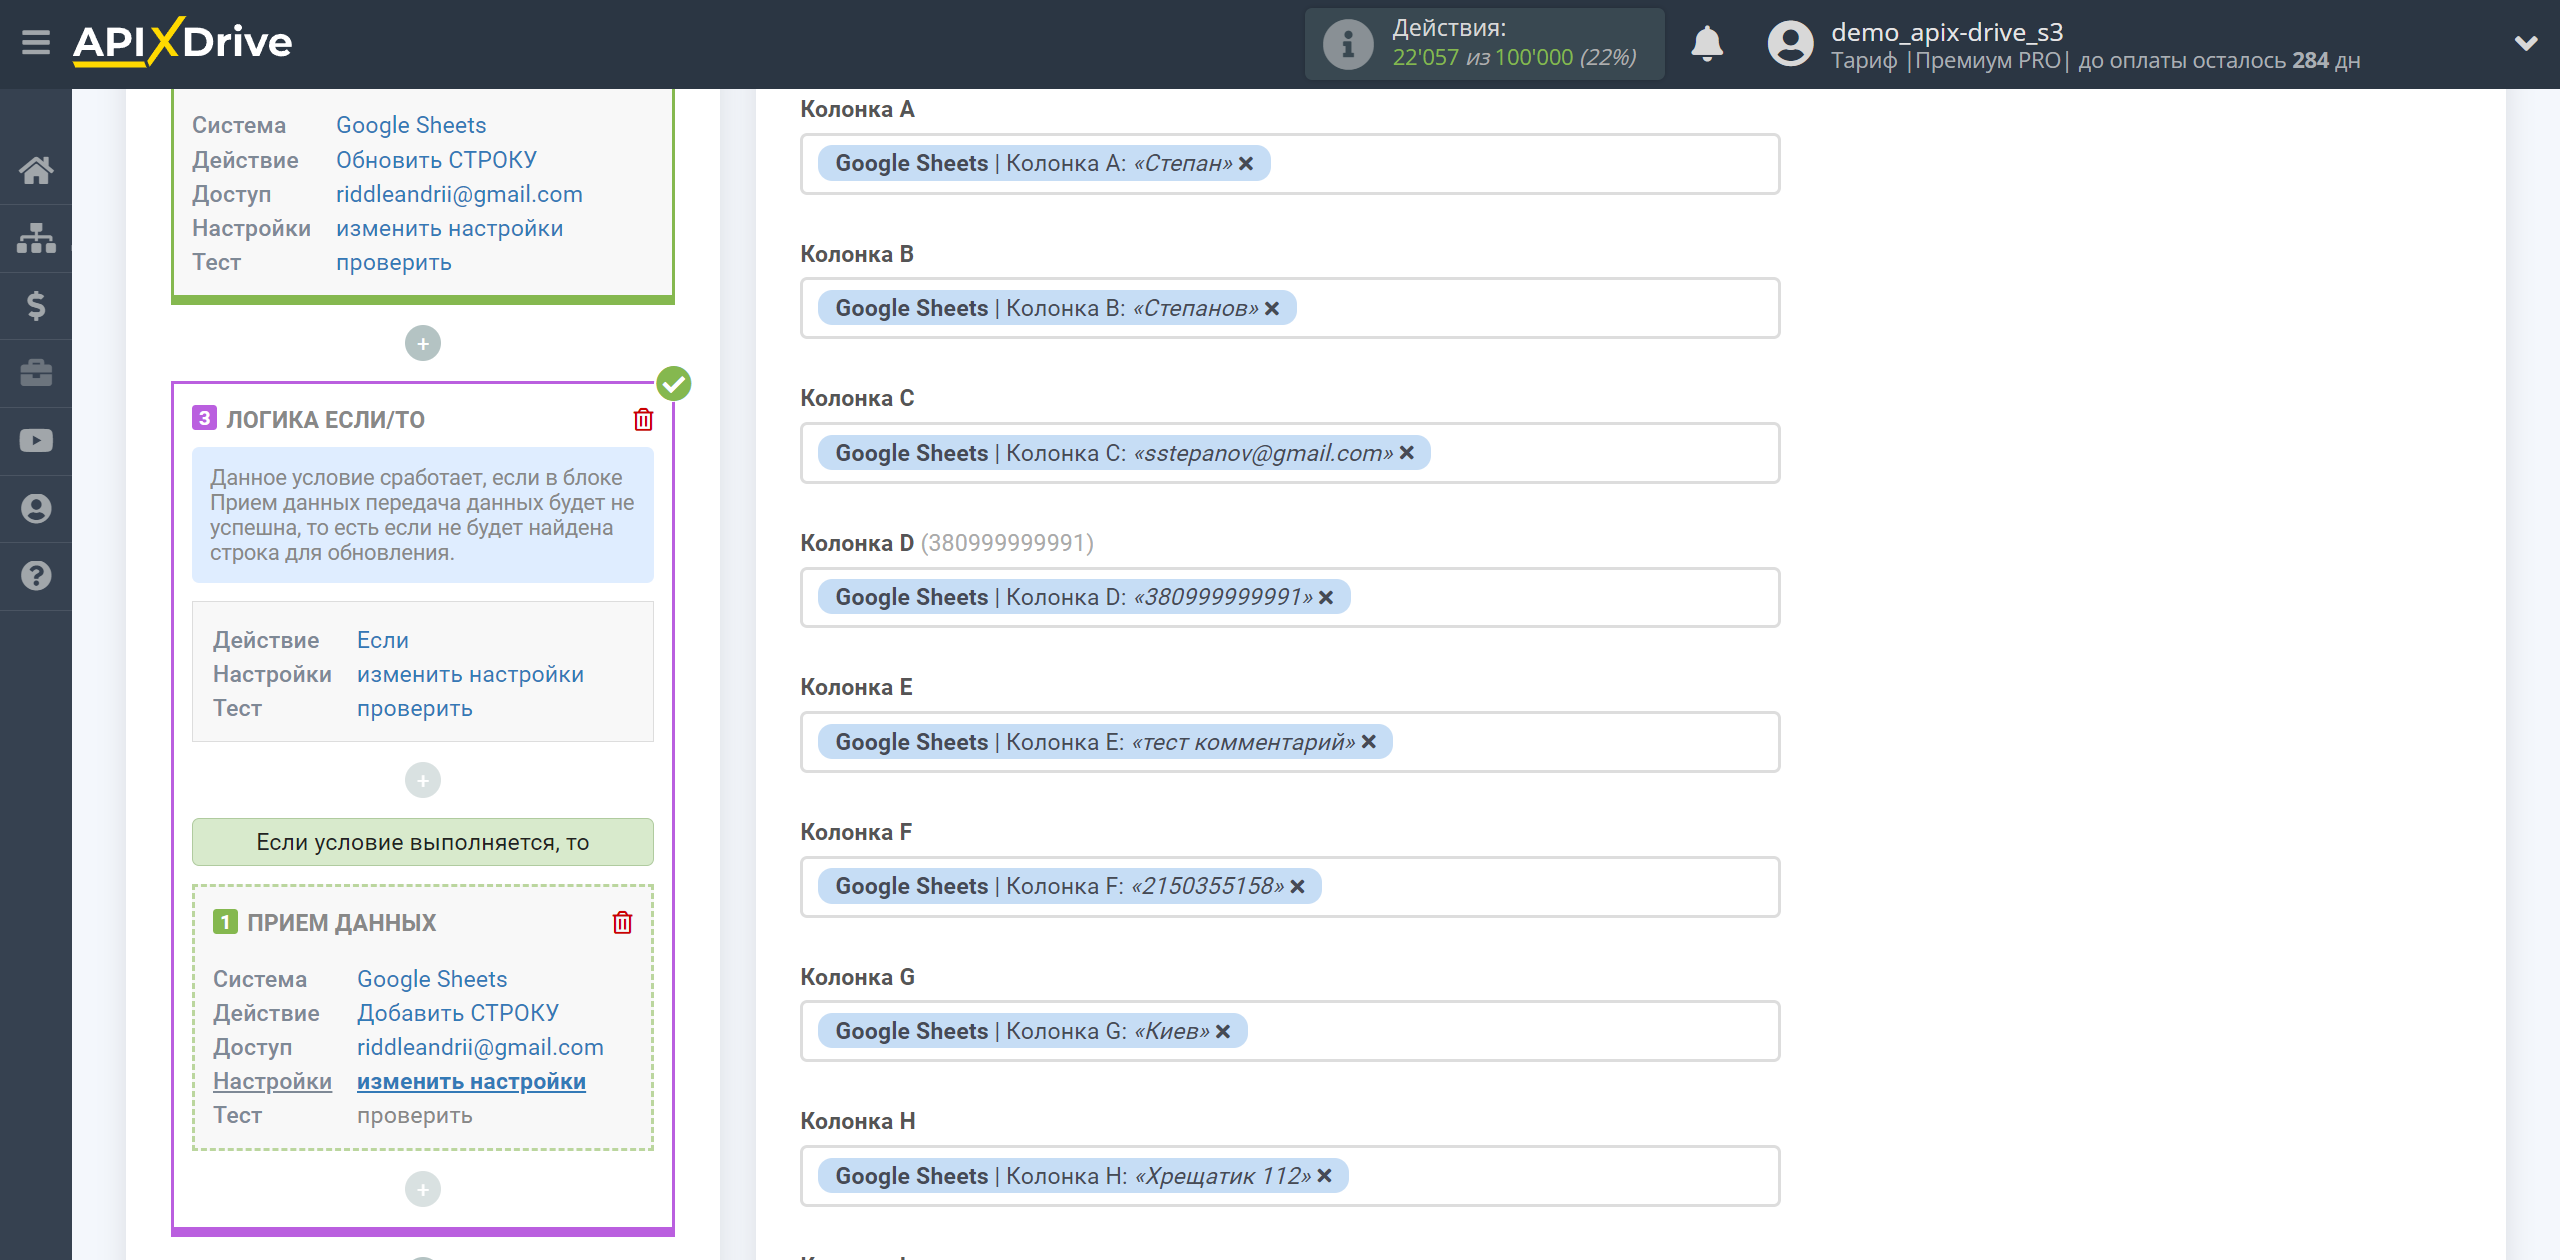The width and height of the screenshot is (2560, 1260).
Task: Click the user avatar icon
Action: tap(1790, 44)
